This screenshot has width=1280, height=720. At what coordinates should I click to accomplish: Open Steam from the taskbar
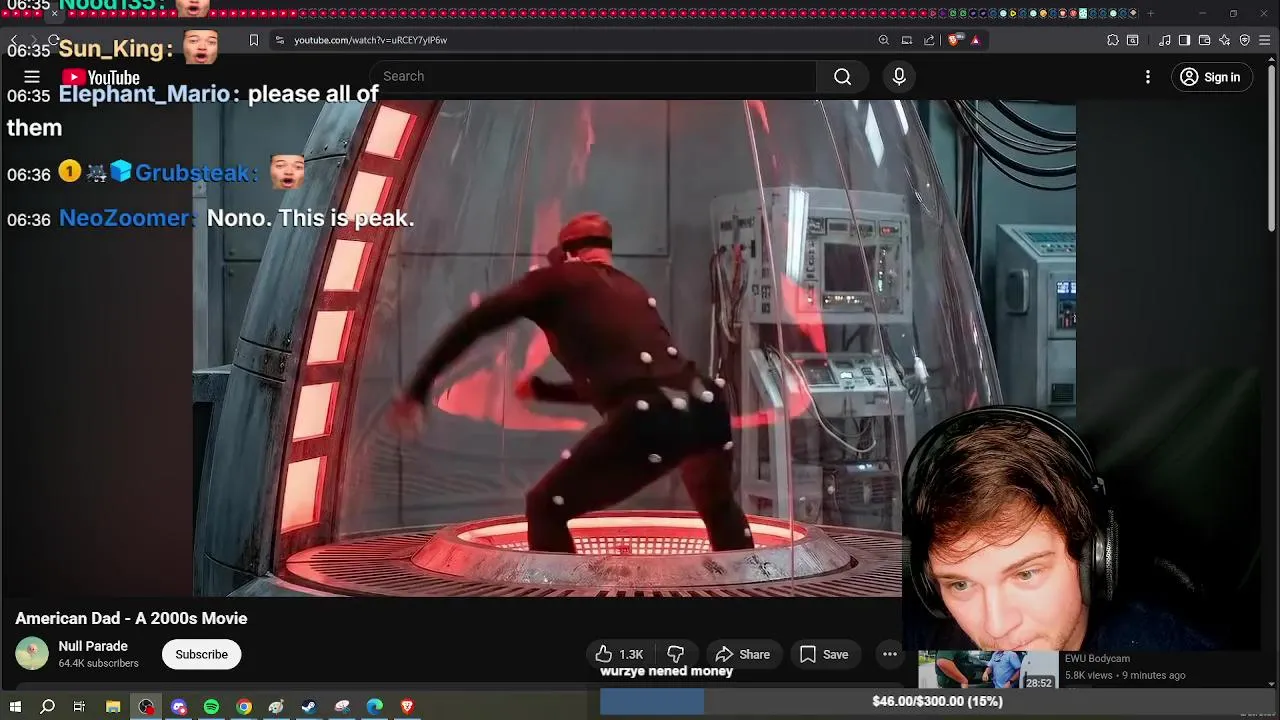point(309,707)
